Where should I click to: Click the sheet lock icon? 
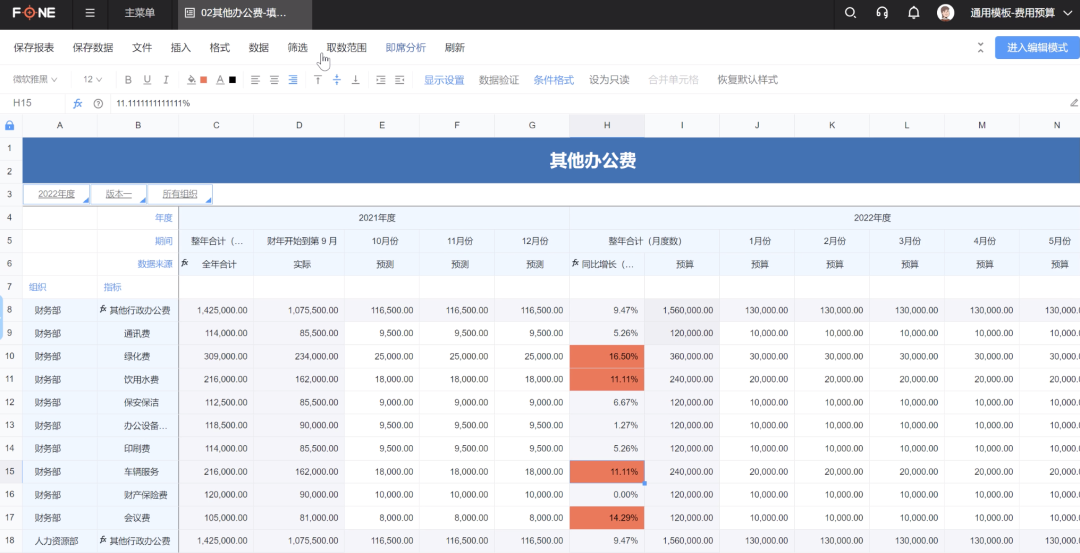pos(10,125)
